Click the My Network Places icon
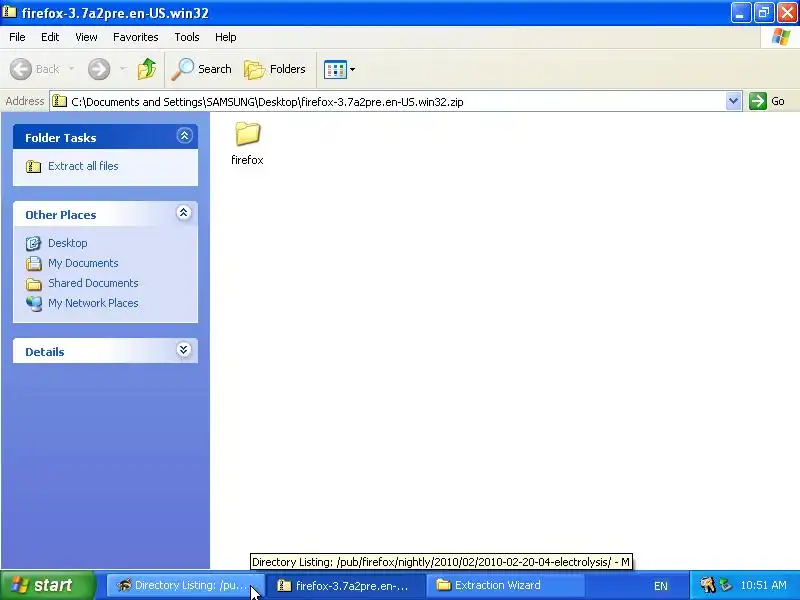This screenshot has width=800, height=600. (33, 304)
